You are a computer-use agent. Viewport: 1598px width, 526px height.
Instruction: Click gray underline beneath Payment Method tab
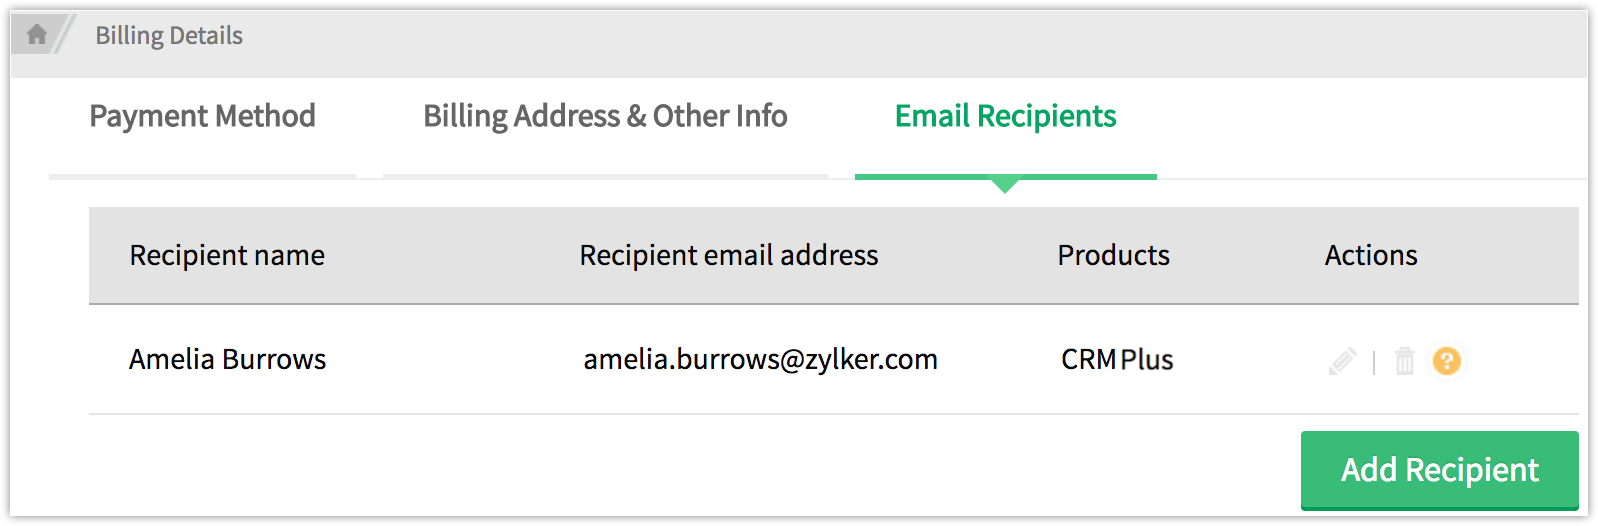[x=203, y=177]
